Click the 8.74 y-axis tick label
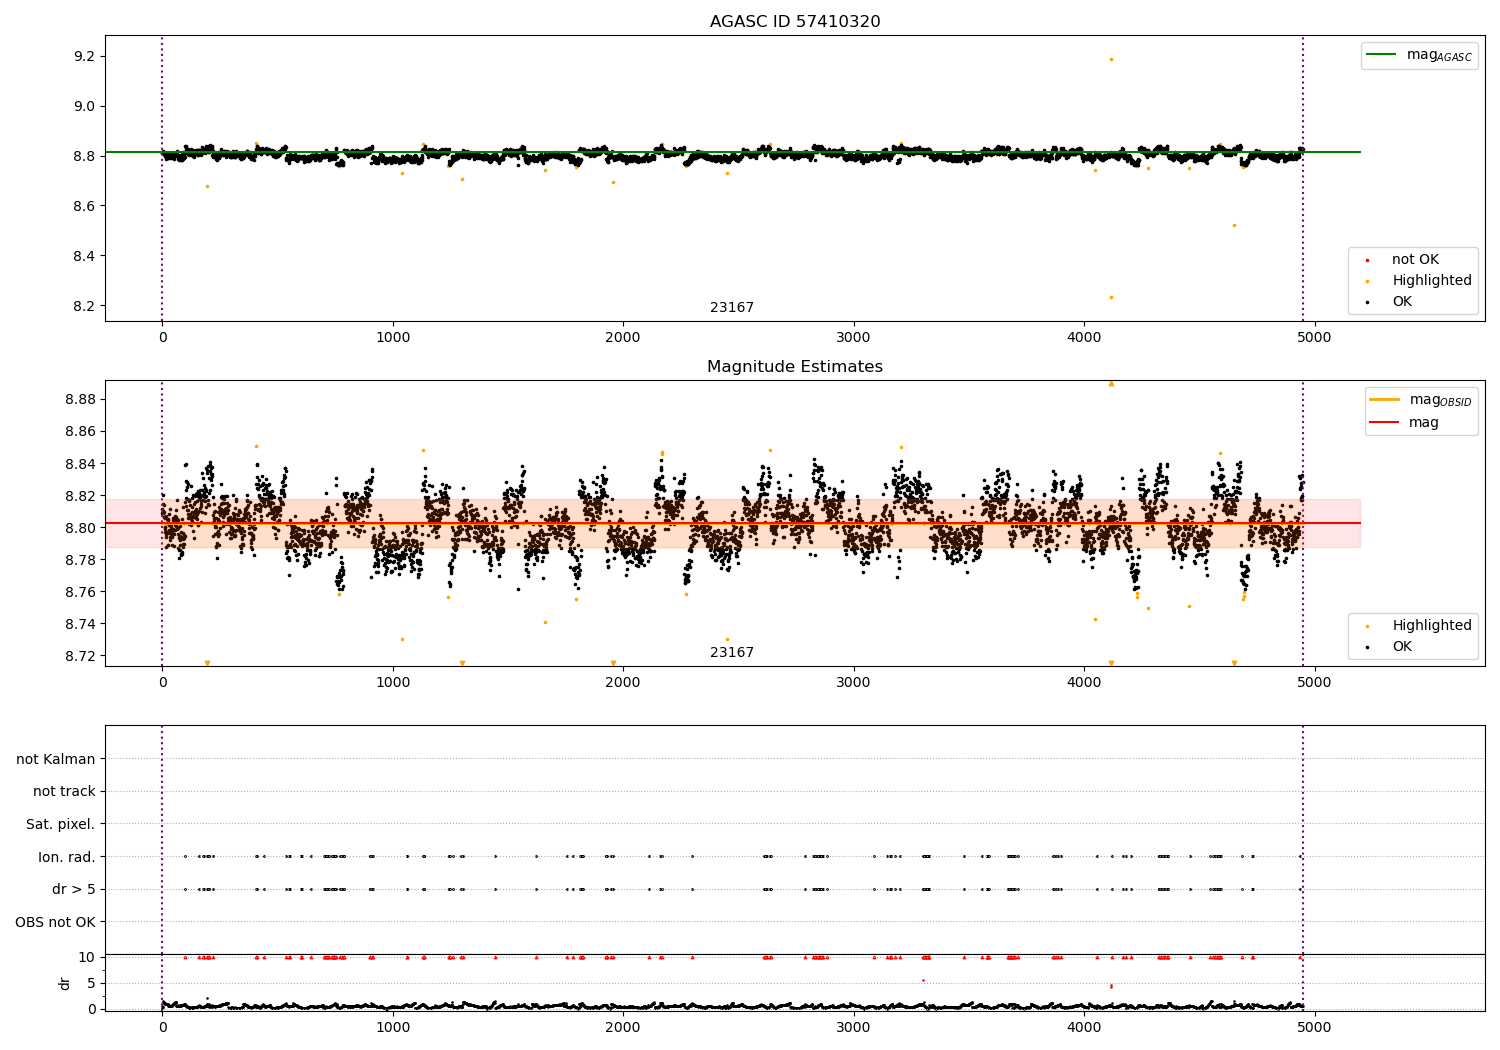Screen dimensions: 1500x1050 (79, 624)
